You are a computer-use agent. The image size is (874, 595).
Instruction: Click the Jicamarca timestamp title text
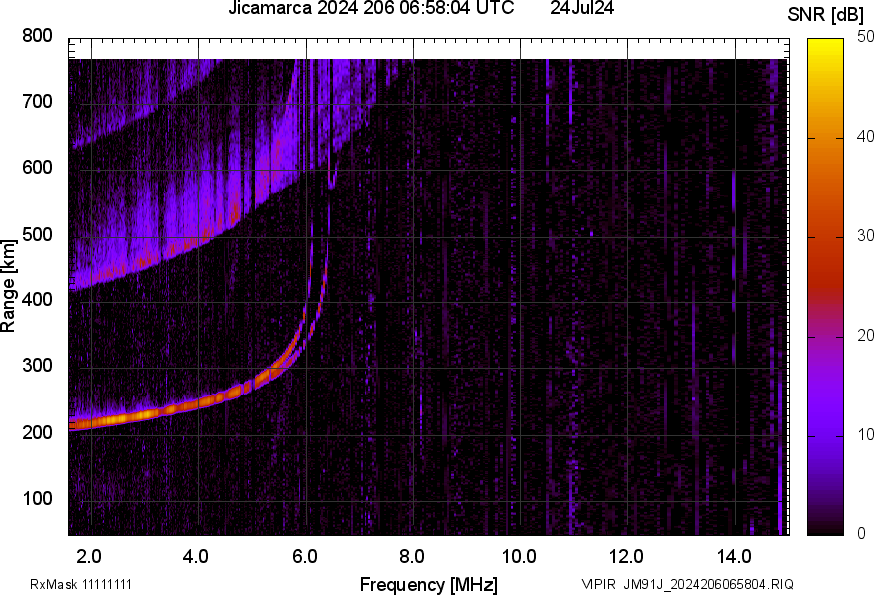click(371, 9)
